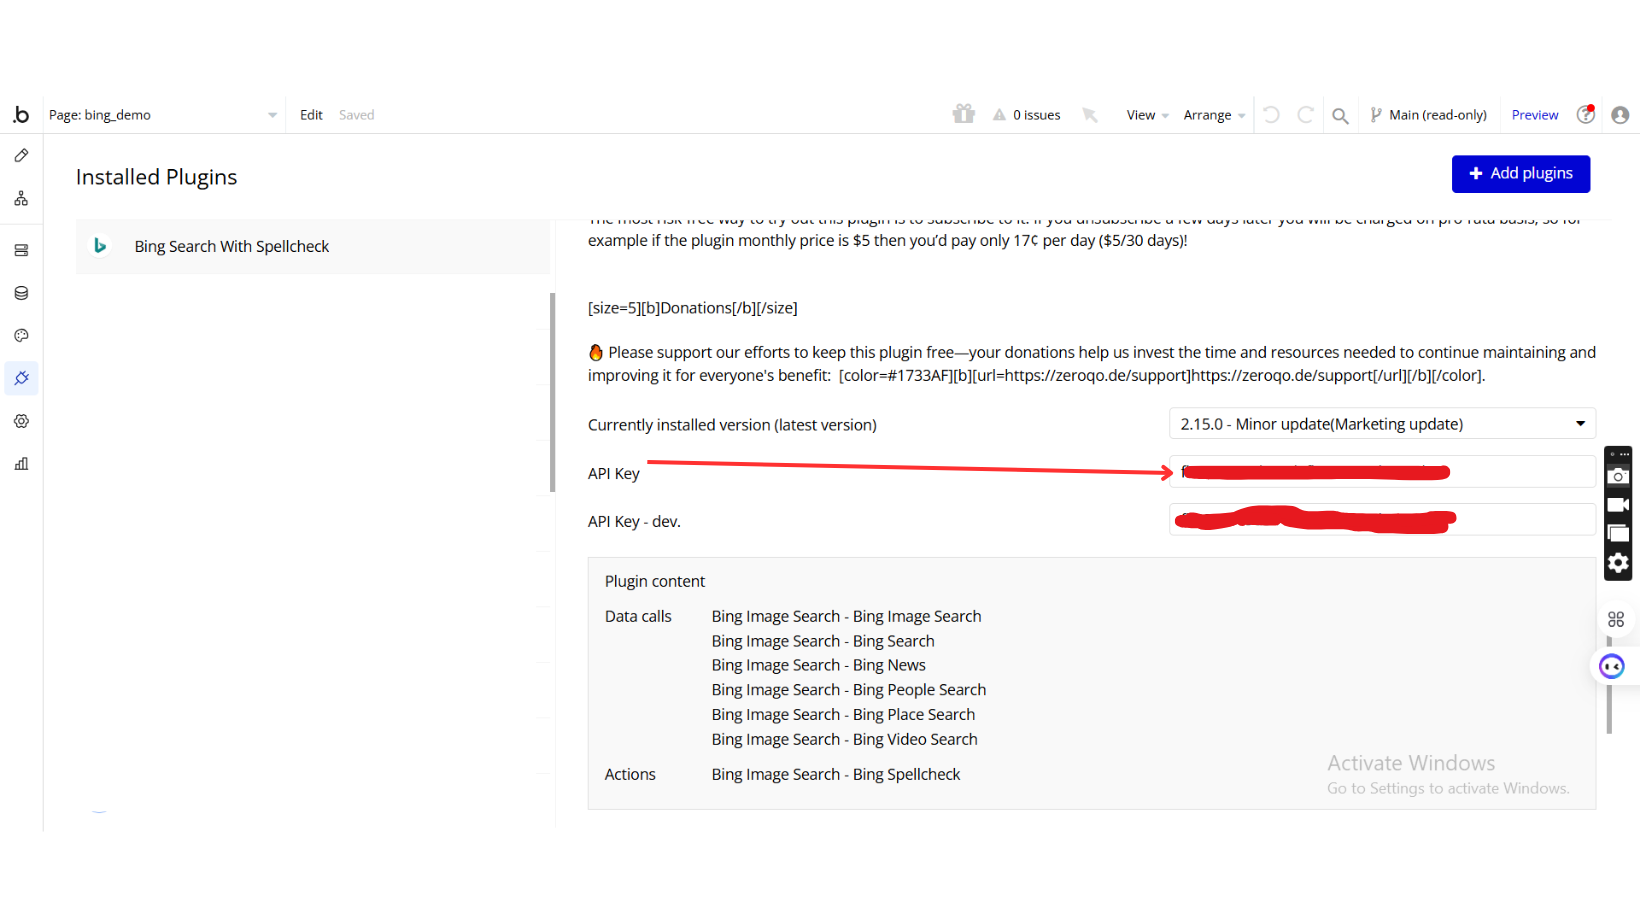Image resolution: width=1640 pixels, height=924 pixels.
Task: Open the Design tab pencil icon
Action: point(21,156)
